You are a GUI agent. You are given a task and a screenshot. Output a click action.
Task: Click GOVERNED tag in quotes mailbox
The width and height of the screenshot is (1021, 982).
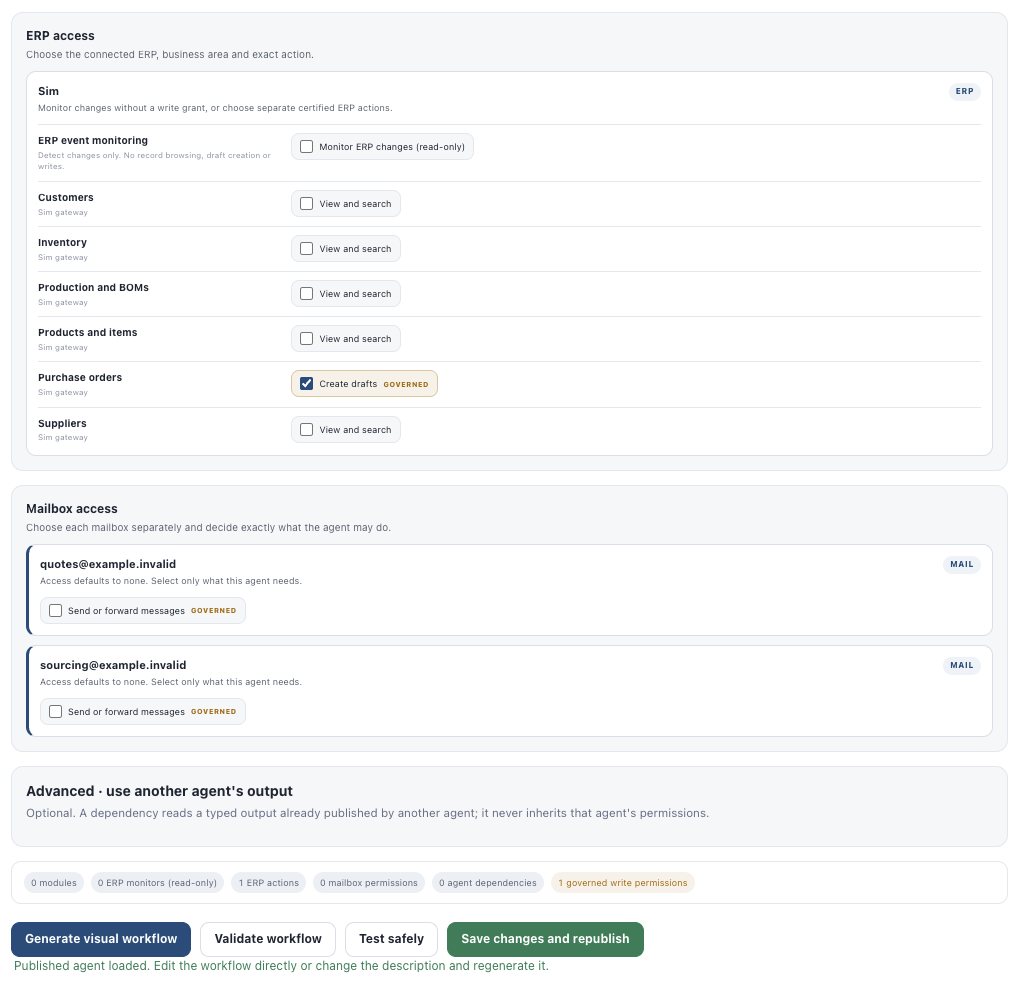point(214,611)
